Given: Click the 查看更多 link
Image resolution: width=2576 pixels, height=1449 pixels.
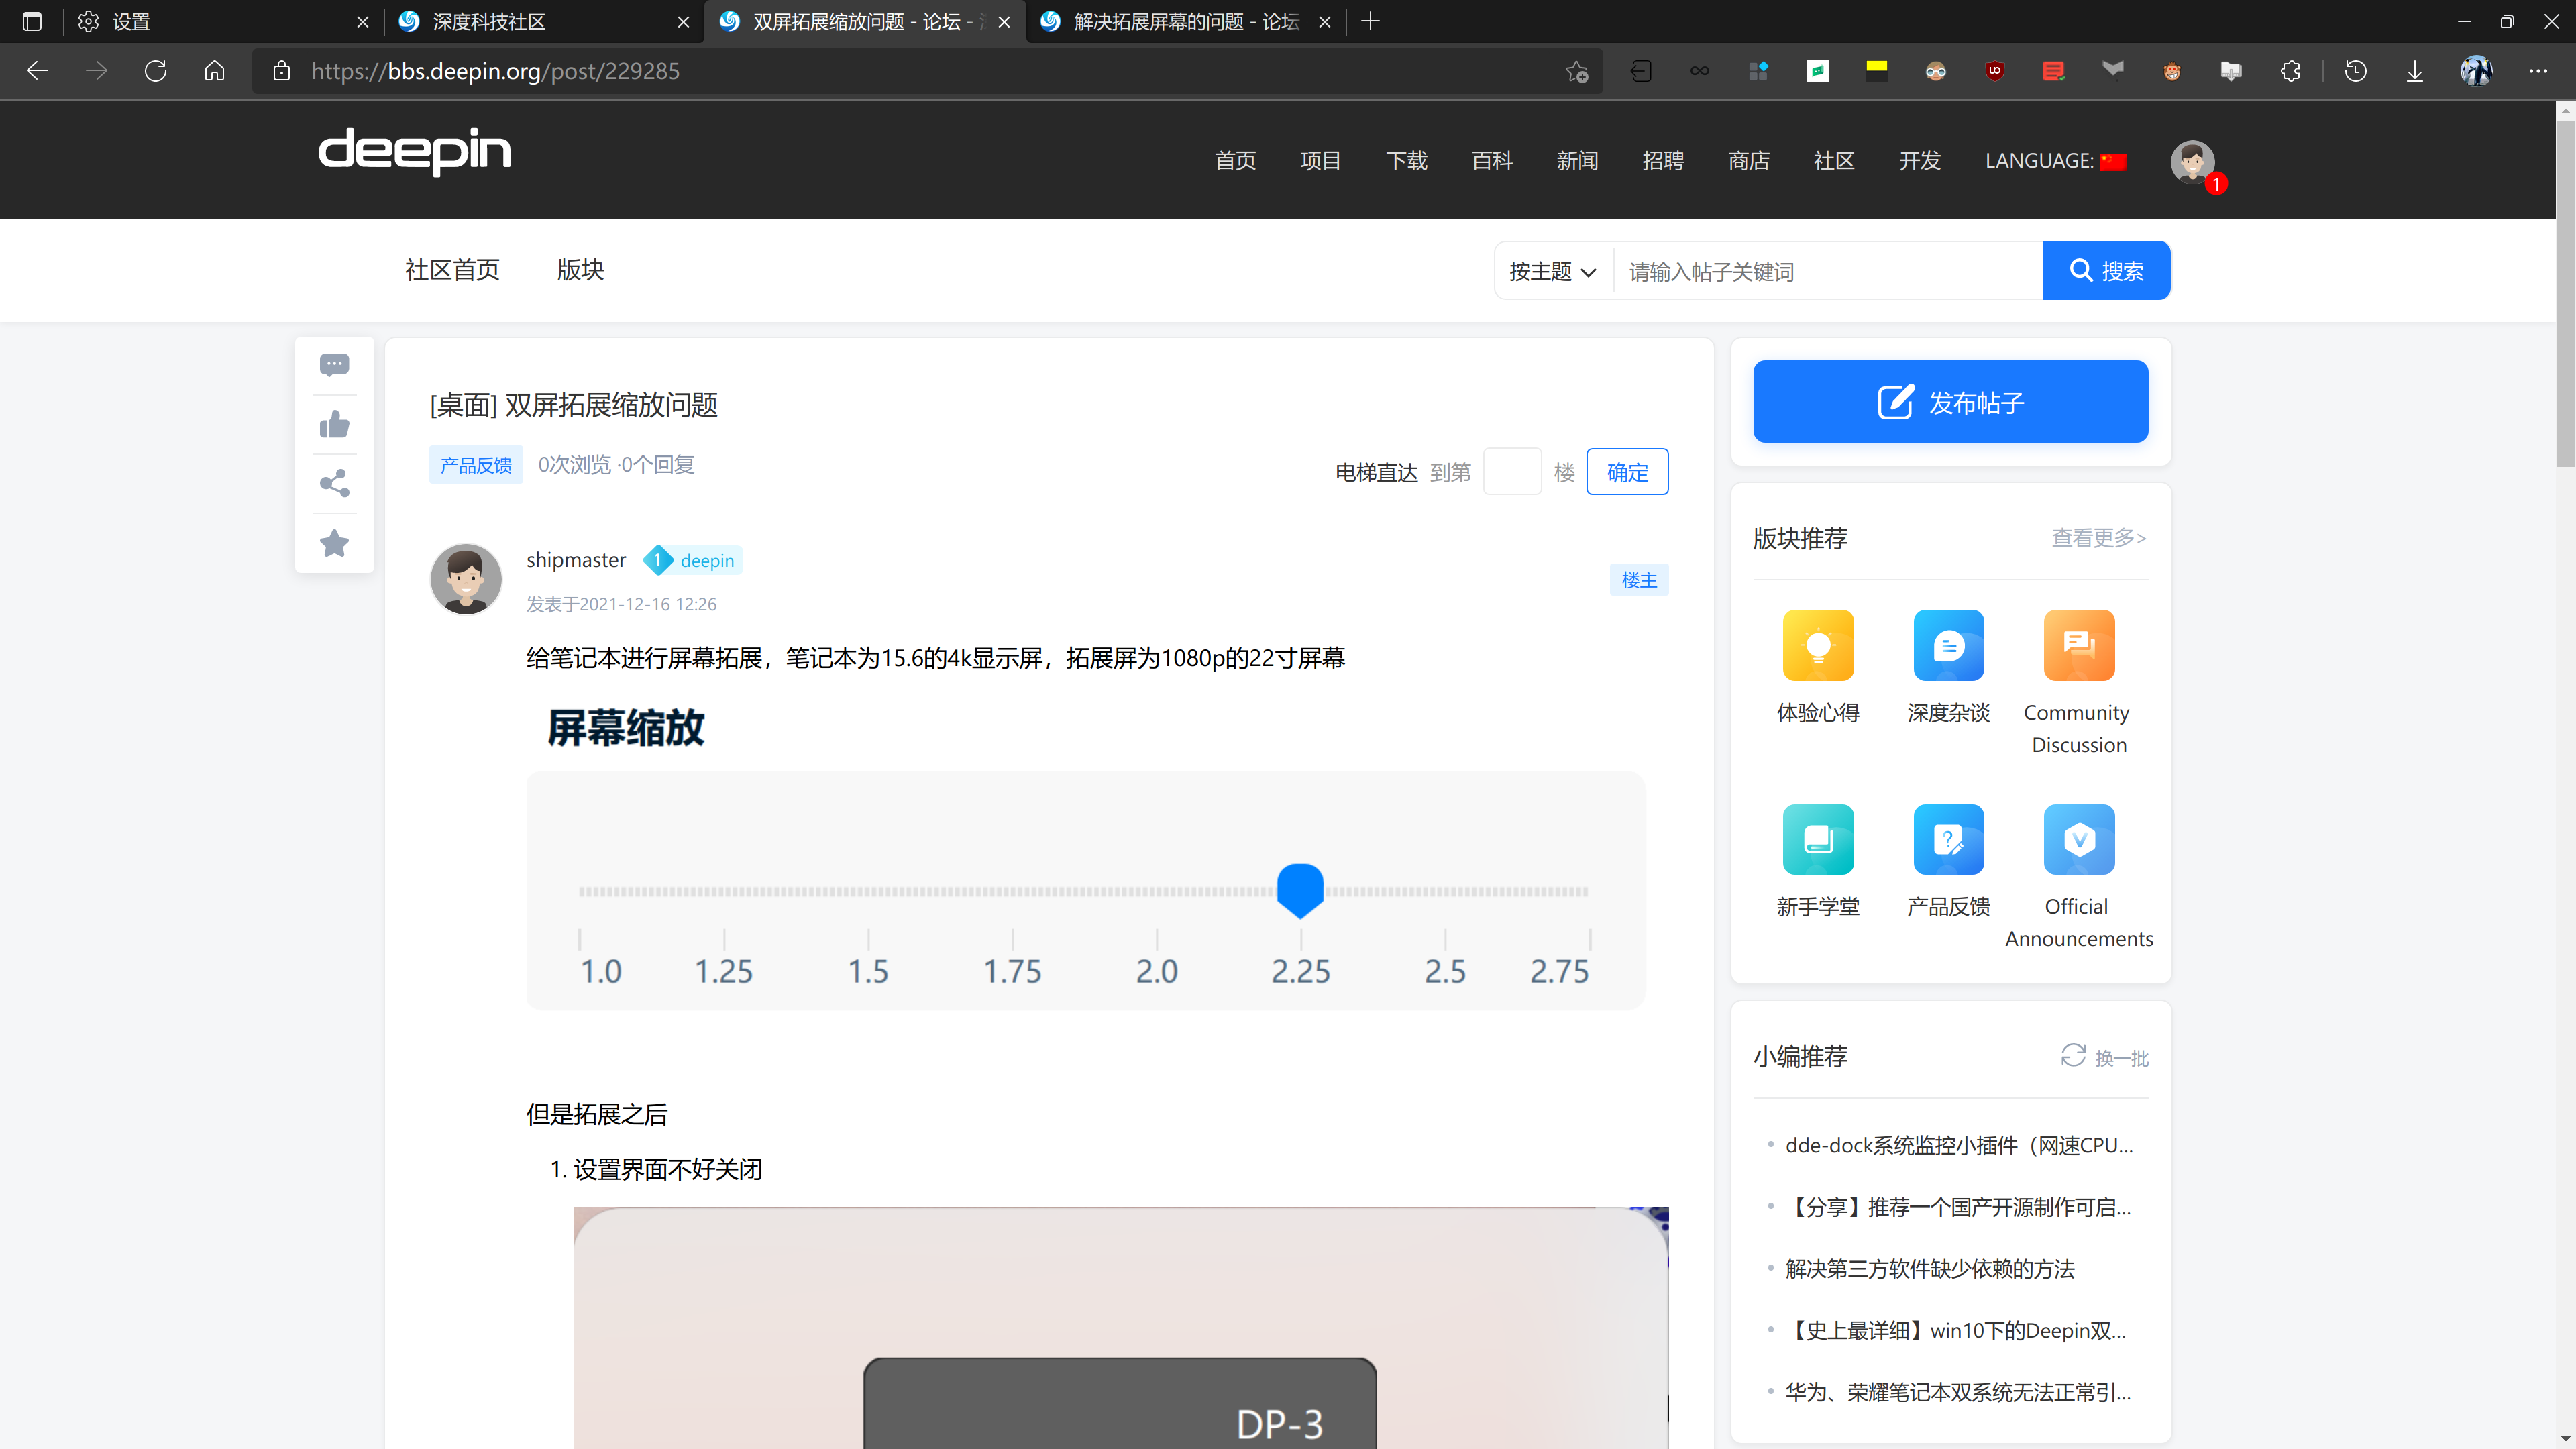Looking at the screenshot, I should 2098,538.
